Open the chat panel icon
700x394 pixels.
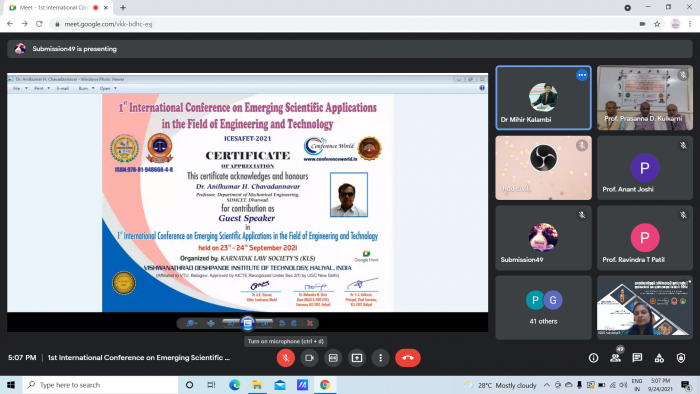[637, 358]
